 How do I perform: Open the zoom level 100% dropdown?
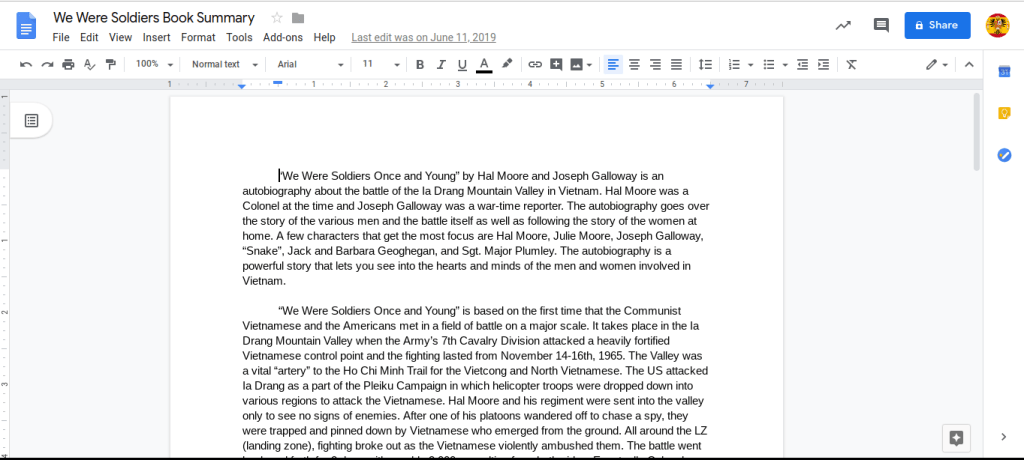pos(154,64)
